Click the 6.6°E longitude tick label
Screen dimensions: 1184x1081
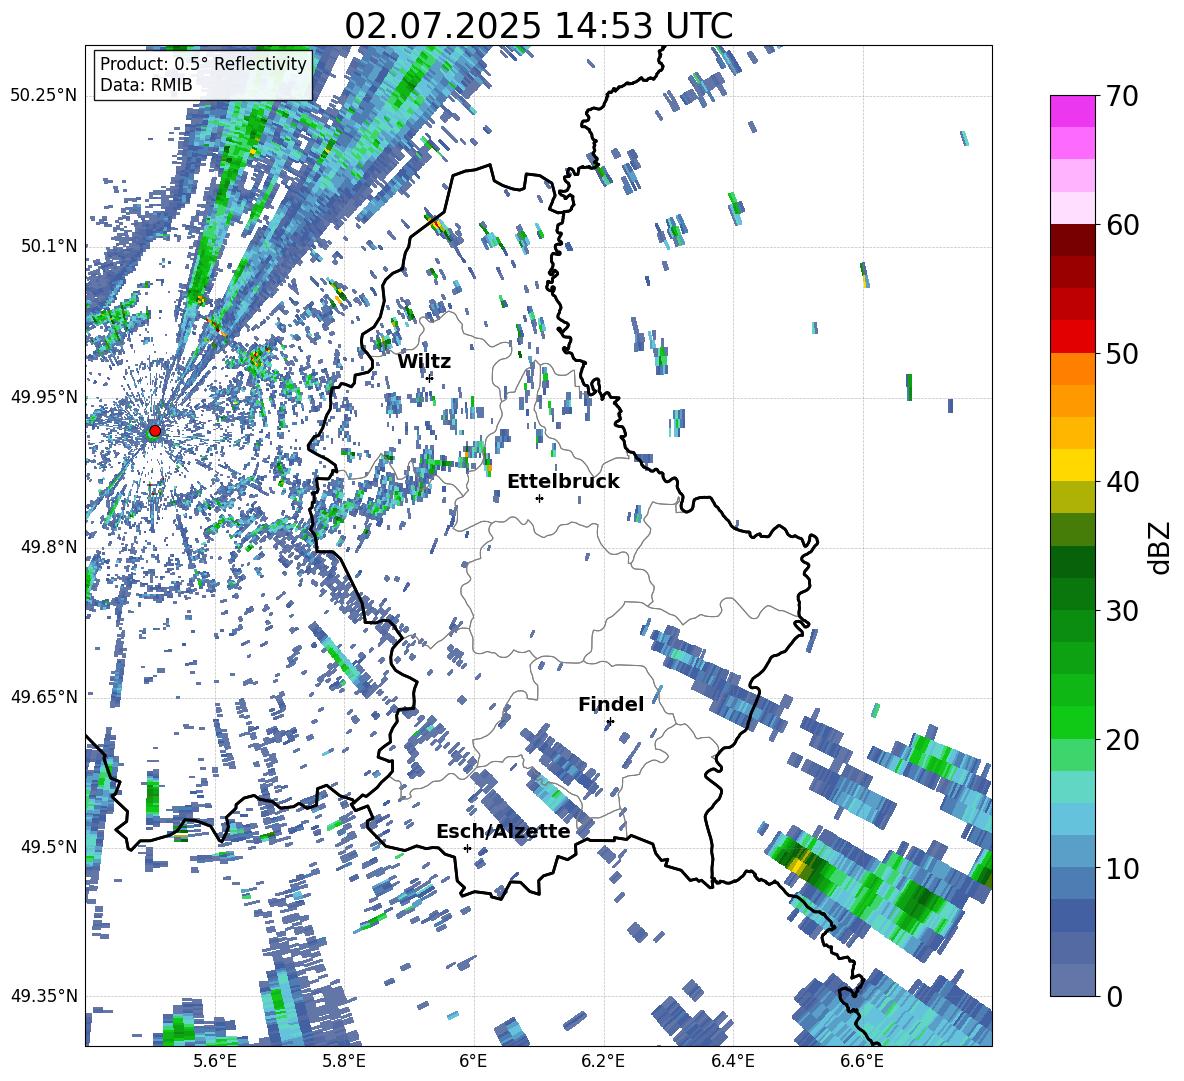pyautogui.click(x=862, y=1061)
